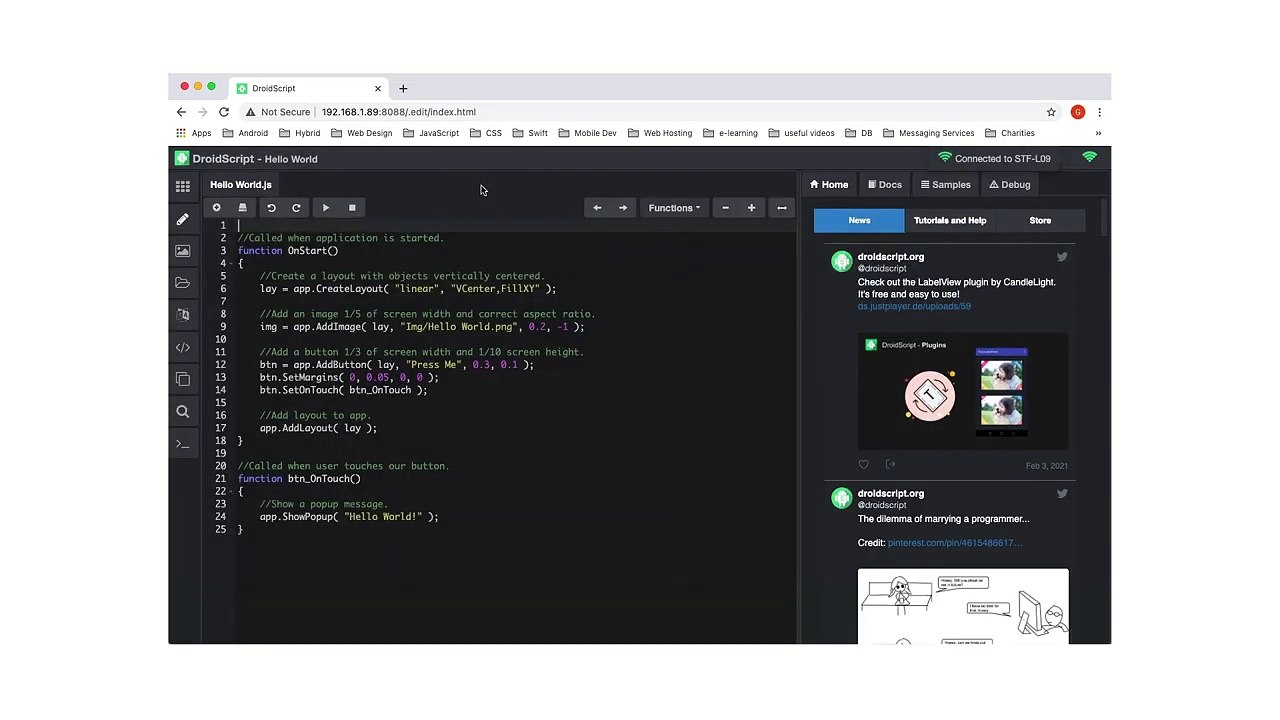Select the Hello World.js file tab
The width and height of the screenshot is (1280, 720).
point(241,185)
